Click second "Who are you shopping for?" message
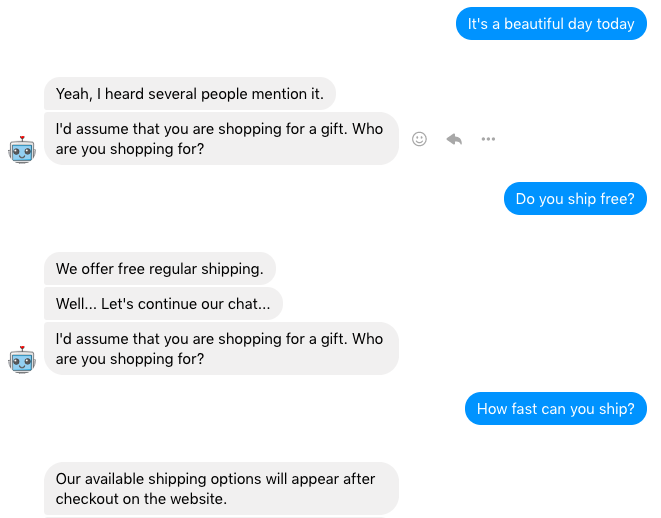The width and height of the screenshot is (661, 518). tap(221, 349)
